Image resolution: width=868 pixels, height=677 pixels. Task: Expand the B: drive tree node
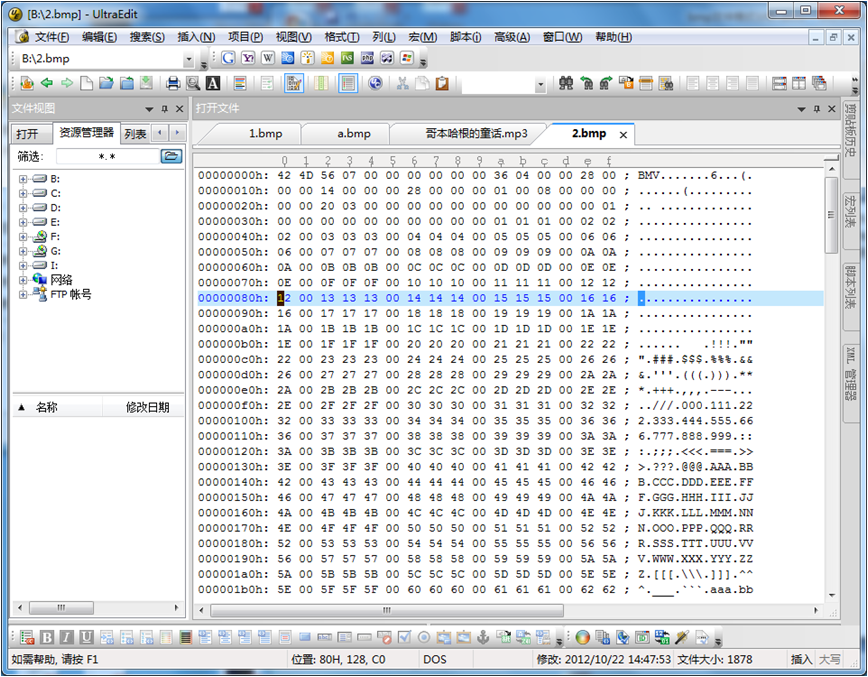(x=23, y=179)
